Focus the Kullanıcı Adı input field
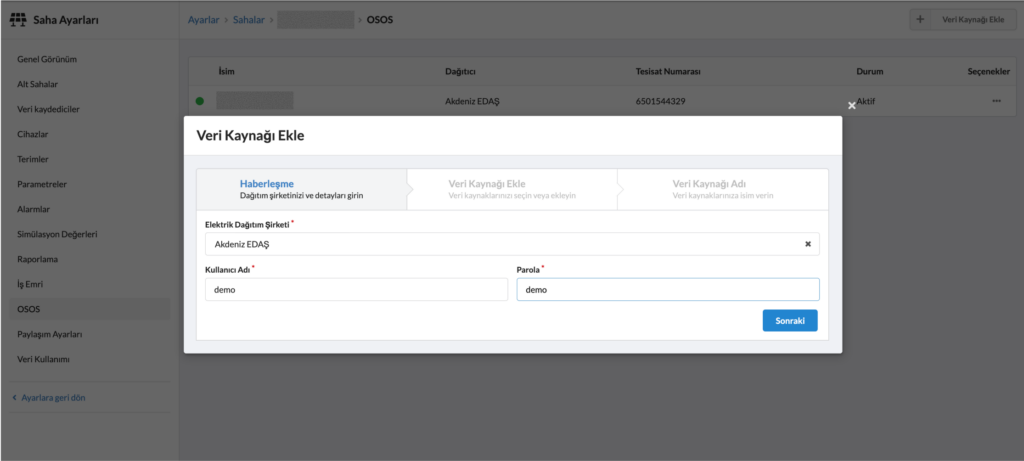This screenshot has height=461, width=1024. (355, 289)
